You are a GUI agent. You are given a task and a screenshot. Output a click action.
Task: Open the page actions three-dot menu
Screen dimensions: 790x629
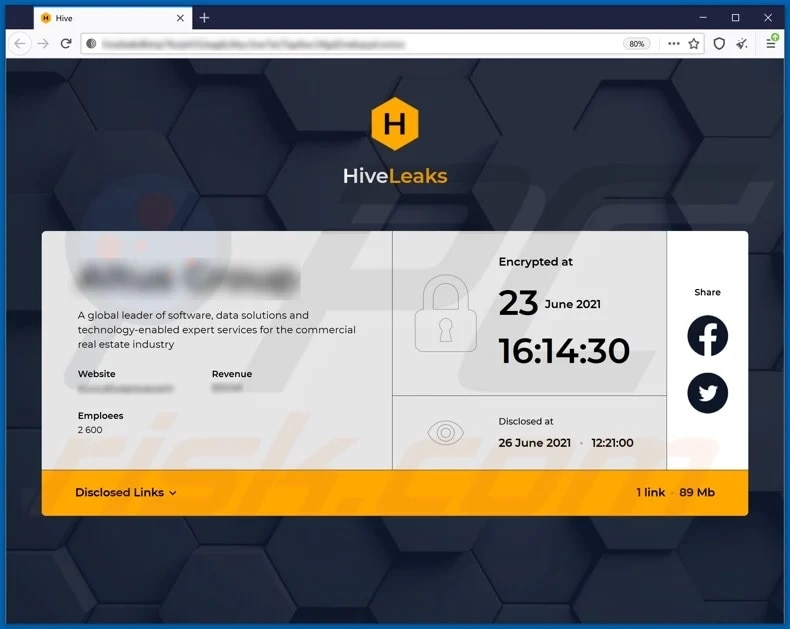point(673,44)
